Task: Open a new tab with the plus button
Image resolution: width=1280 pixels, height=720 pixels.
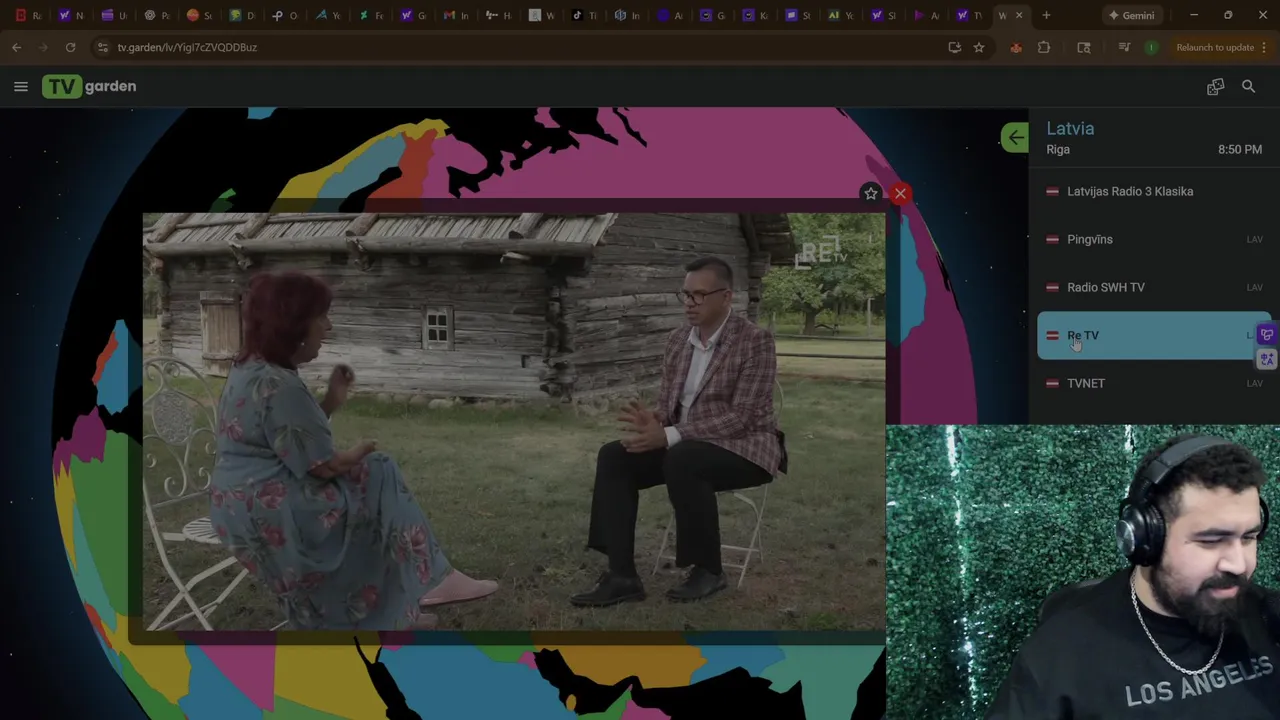Action: (x=1046, y=15)
